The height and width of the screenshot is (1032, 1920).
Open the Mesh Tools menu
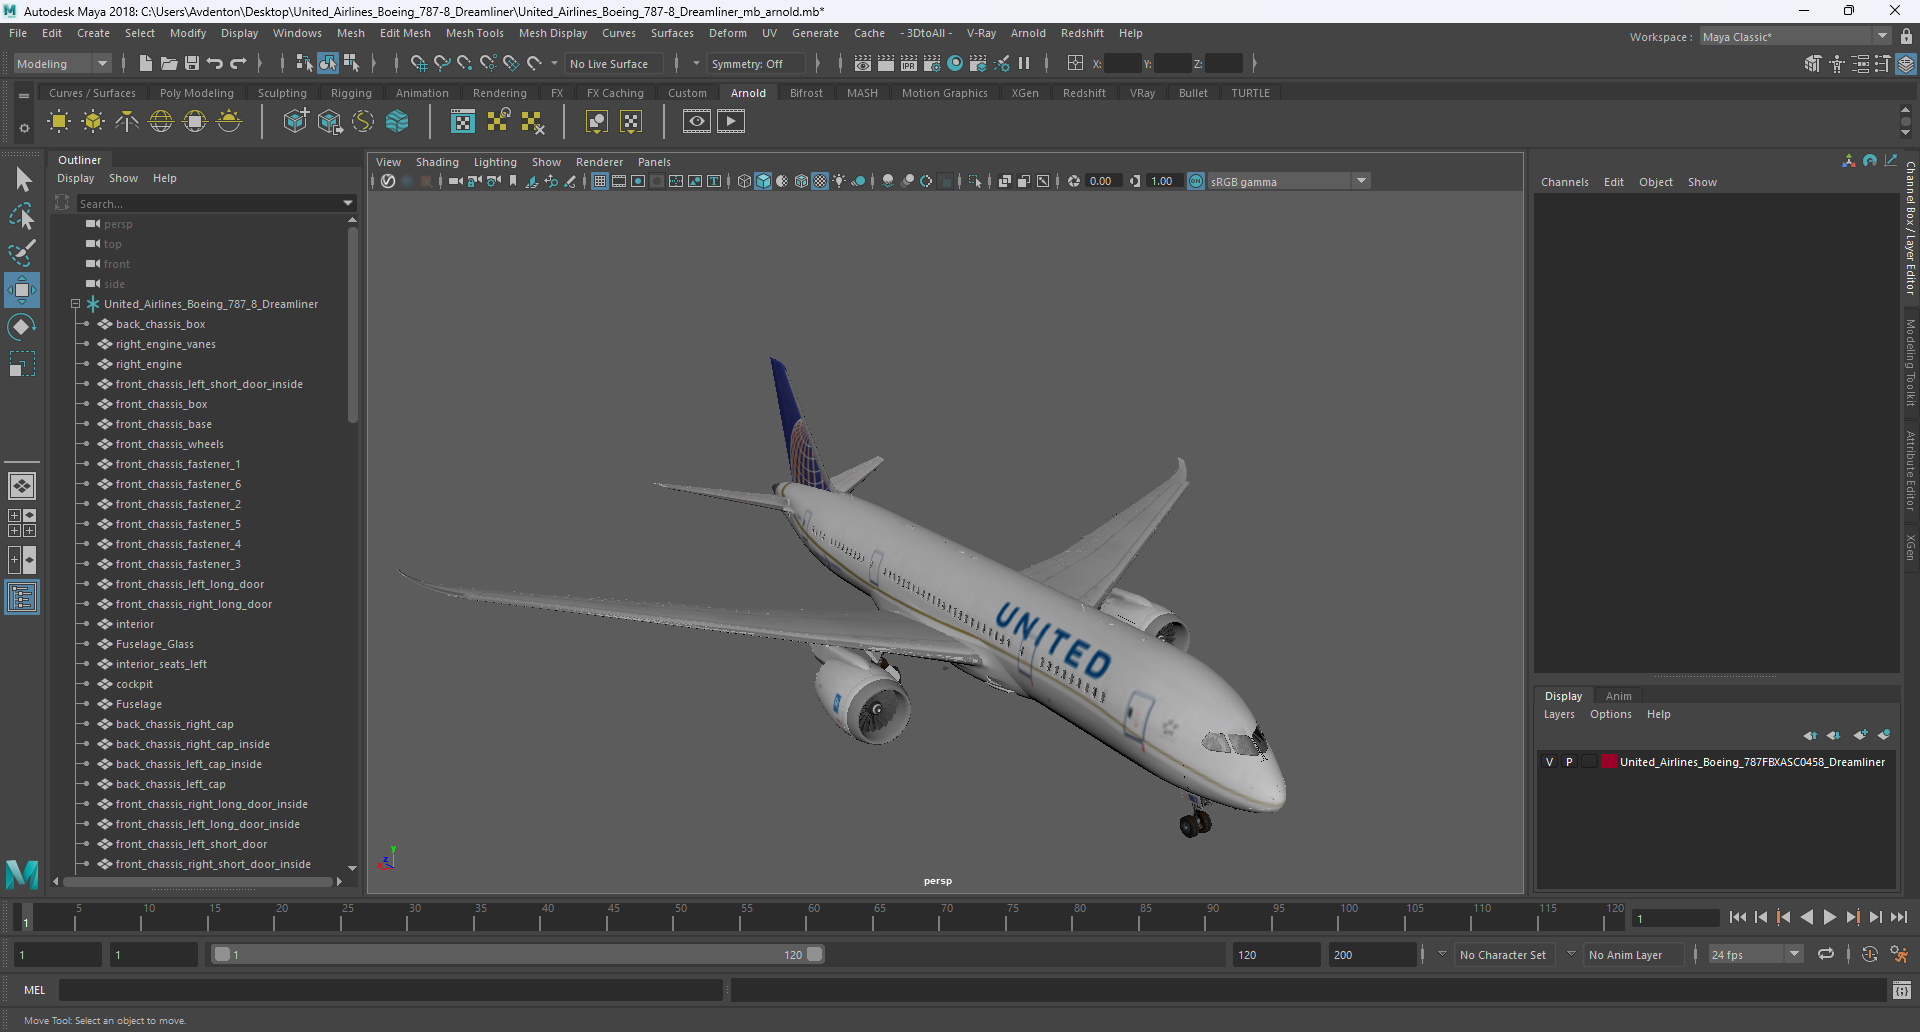[x=474, y=33]
